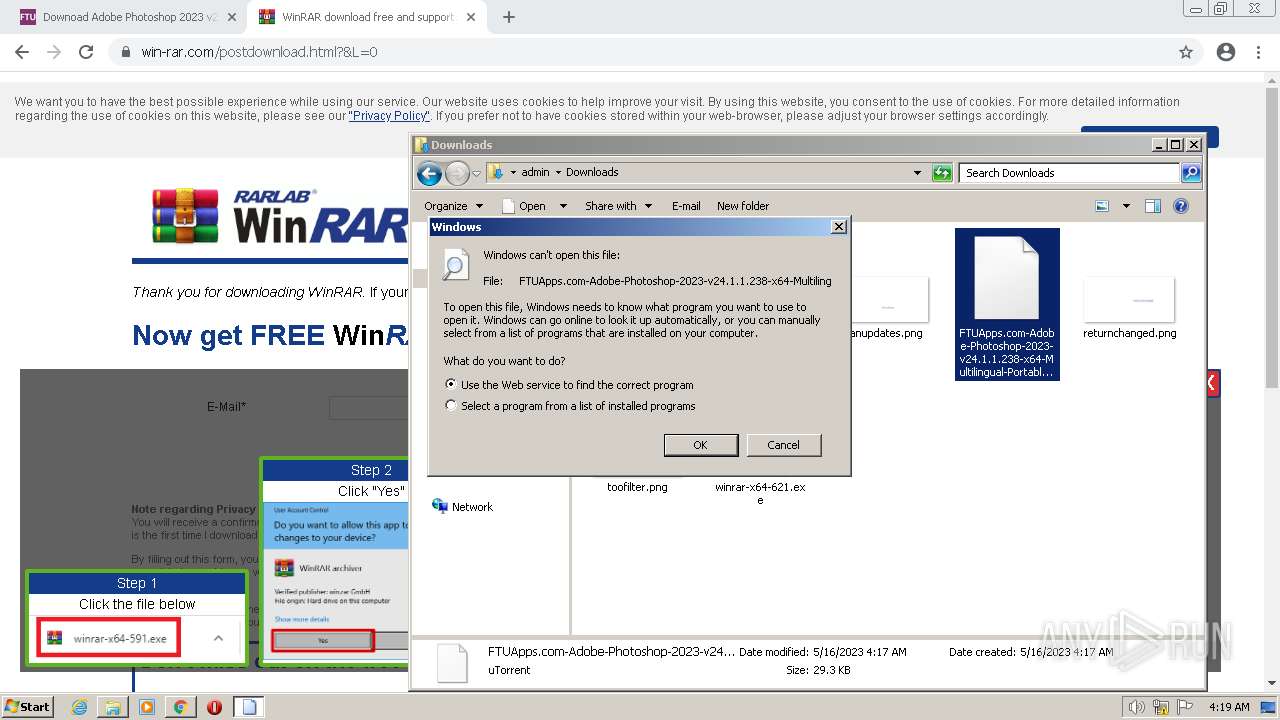The image size is (1280, 720).
Task: Select the returnchanged.png file
Action: tap(1129, 310)
